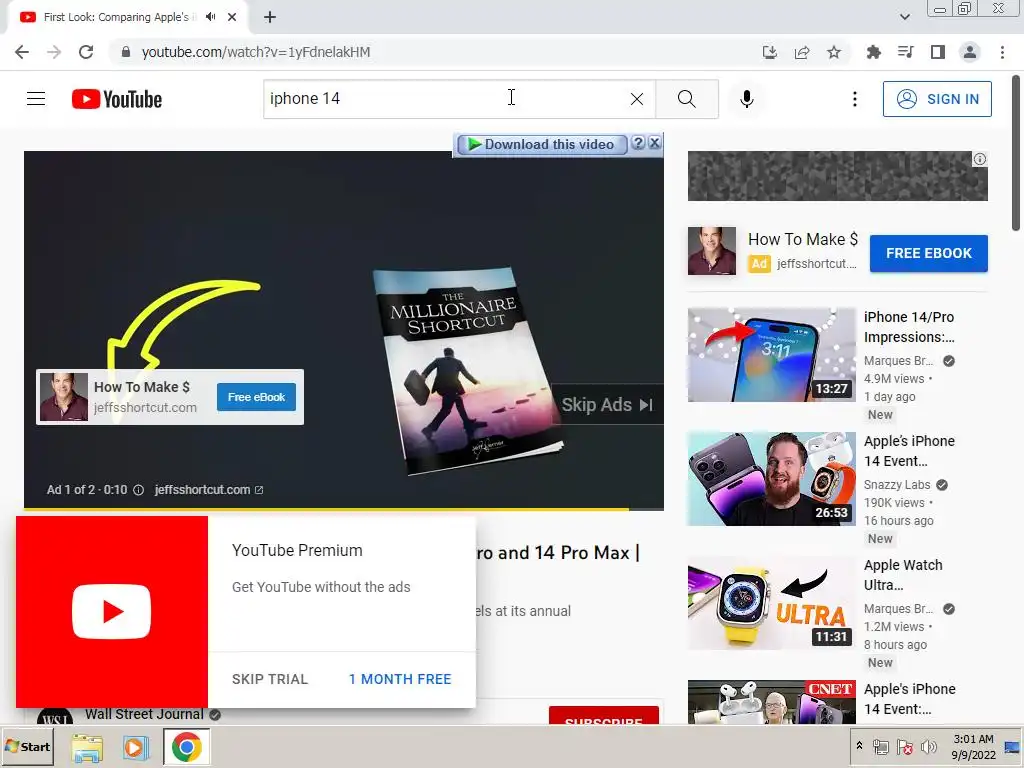Open ad info icon next to Ad 1 of 2
1024x768 pixels.
(x=138, y=490)
